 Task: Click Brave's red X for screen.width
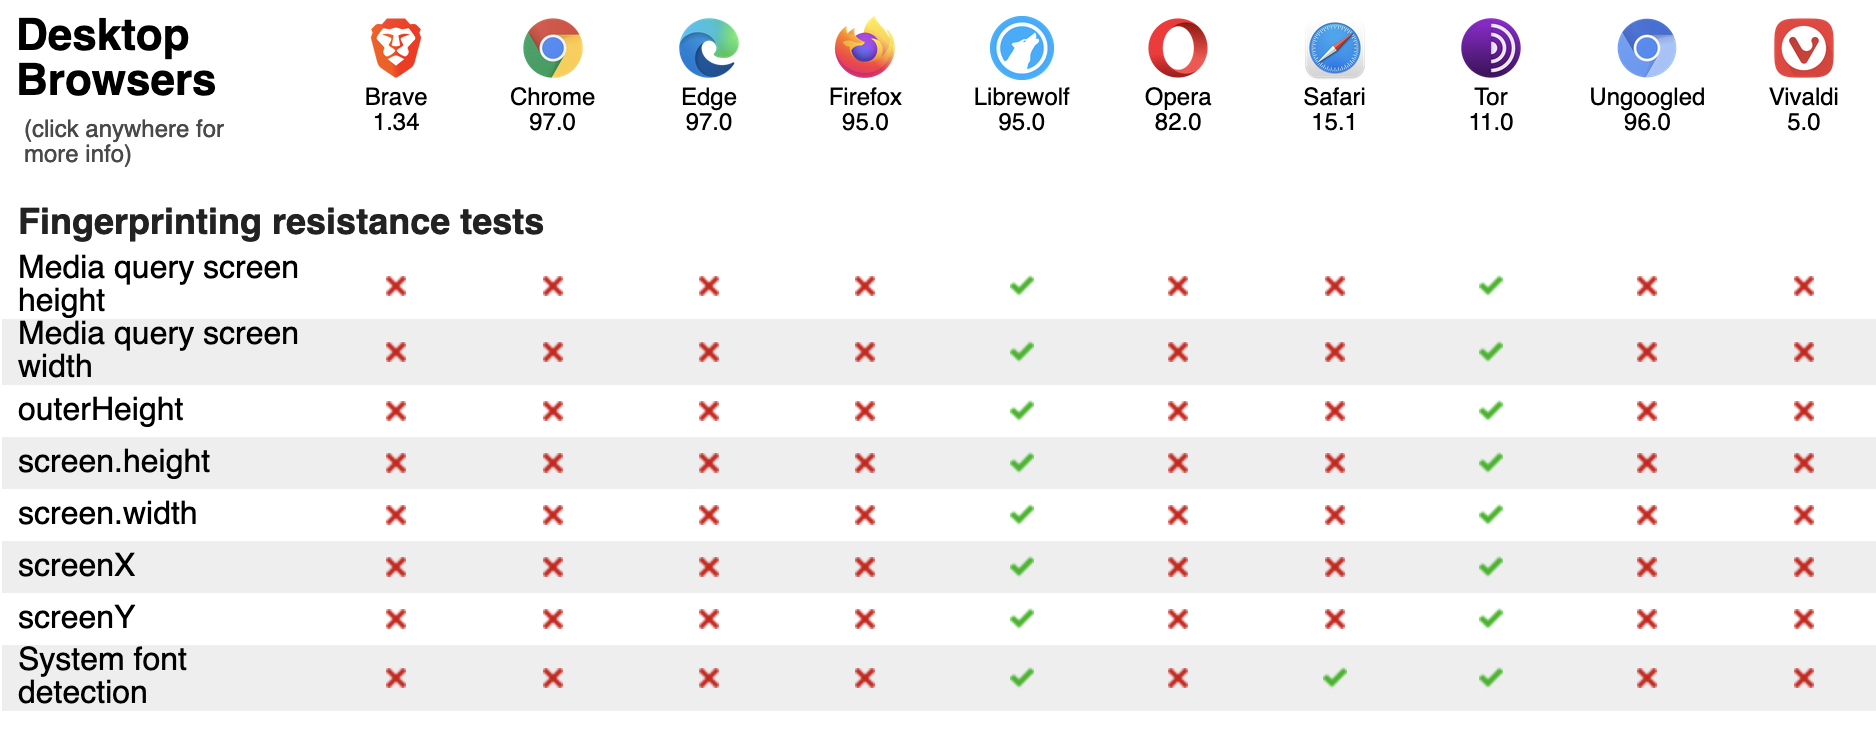[396, 515]
